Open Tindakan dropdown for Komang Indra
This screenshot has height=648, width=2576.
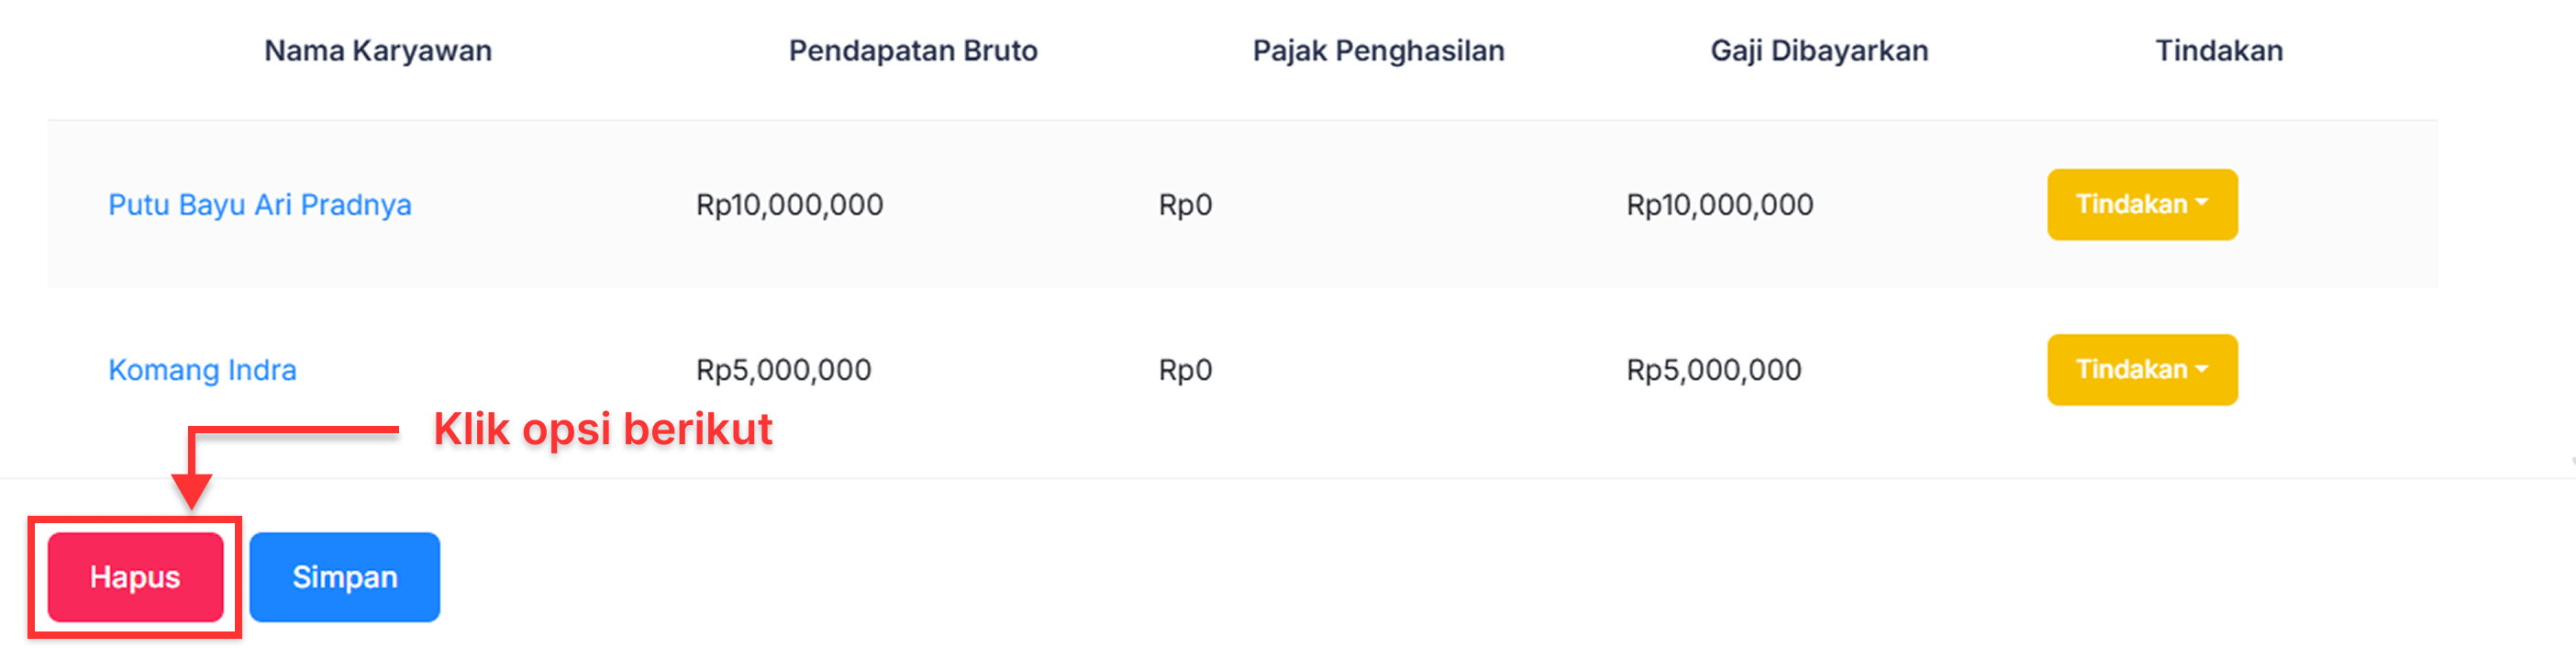(x=2141, y=369)
